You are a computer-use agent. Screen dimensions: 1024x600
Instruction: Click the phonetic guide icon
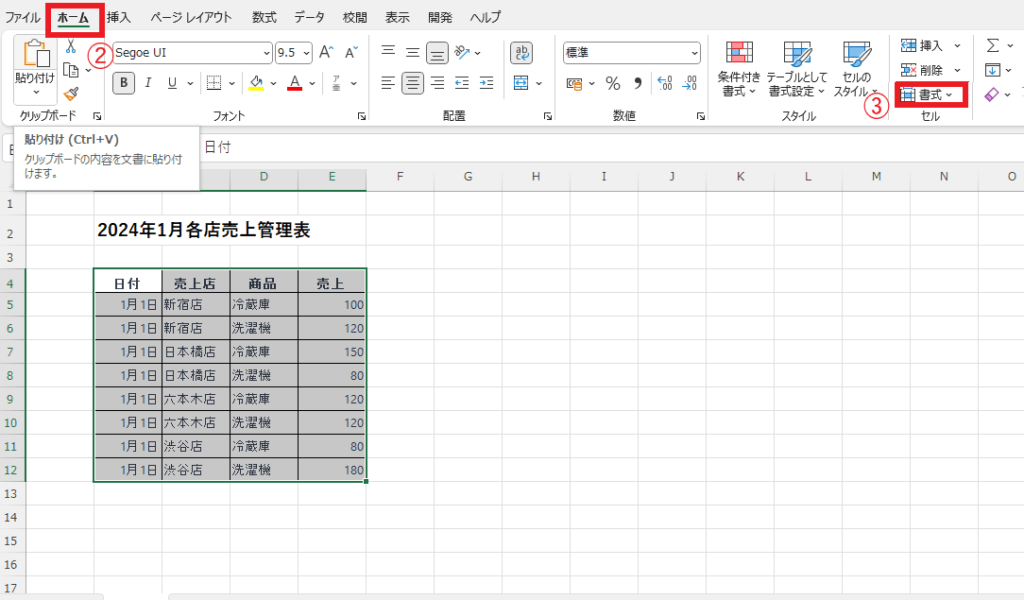tap(336, 83)
